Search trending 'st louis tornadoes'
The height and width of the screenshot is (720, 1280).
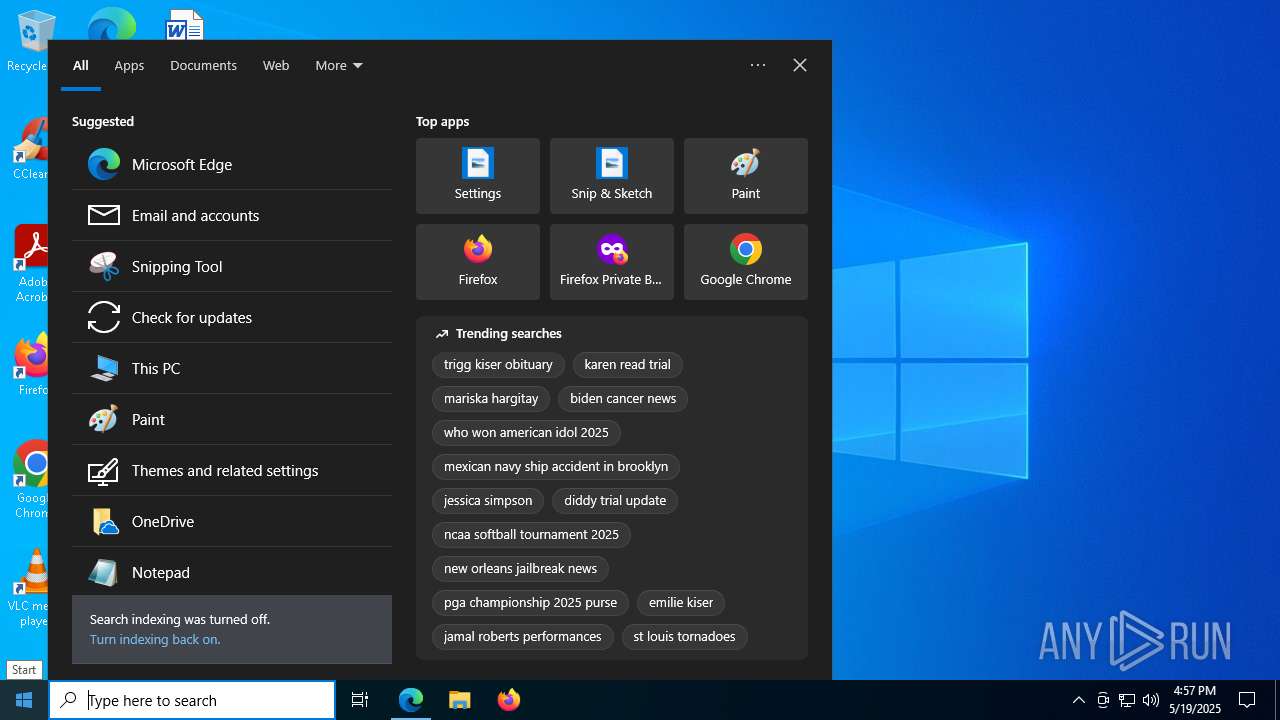(684, 637)
